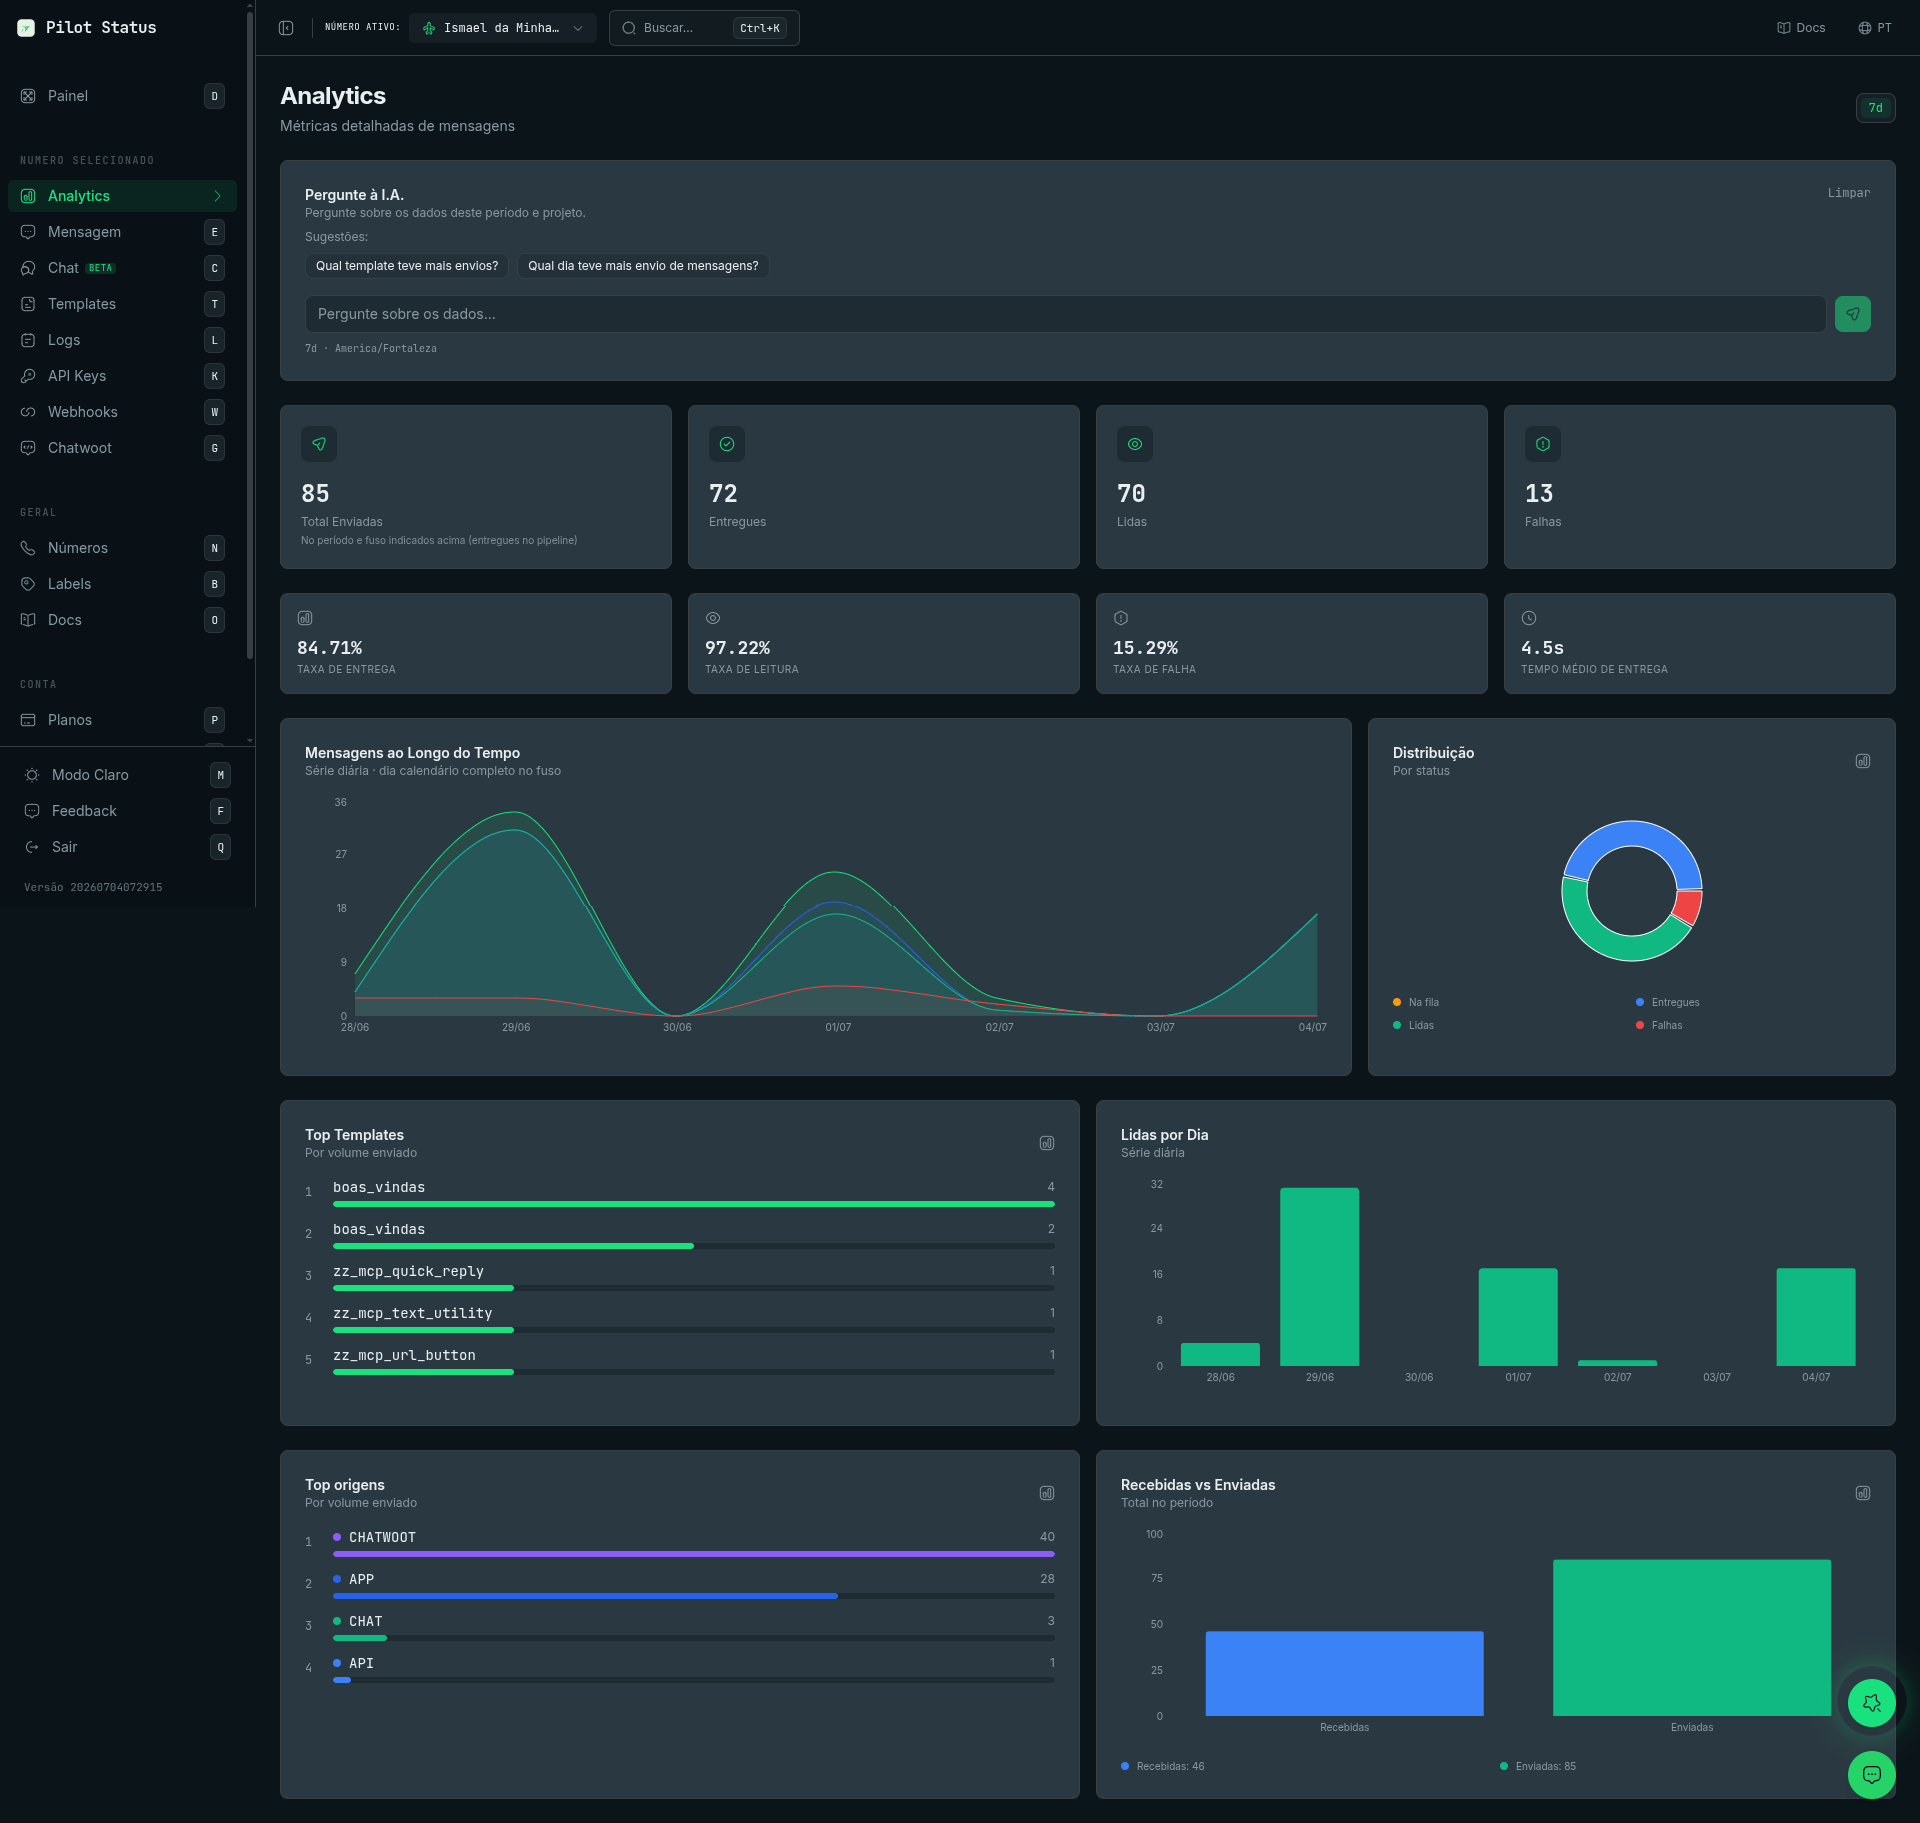The image size is (1920, 1823).
Task: Open Chatwoot in the sidebar
Action: 122,448
